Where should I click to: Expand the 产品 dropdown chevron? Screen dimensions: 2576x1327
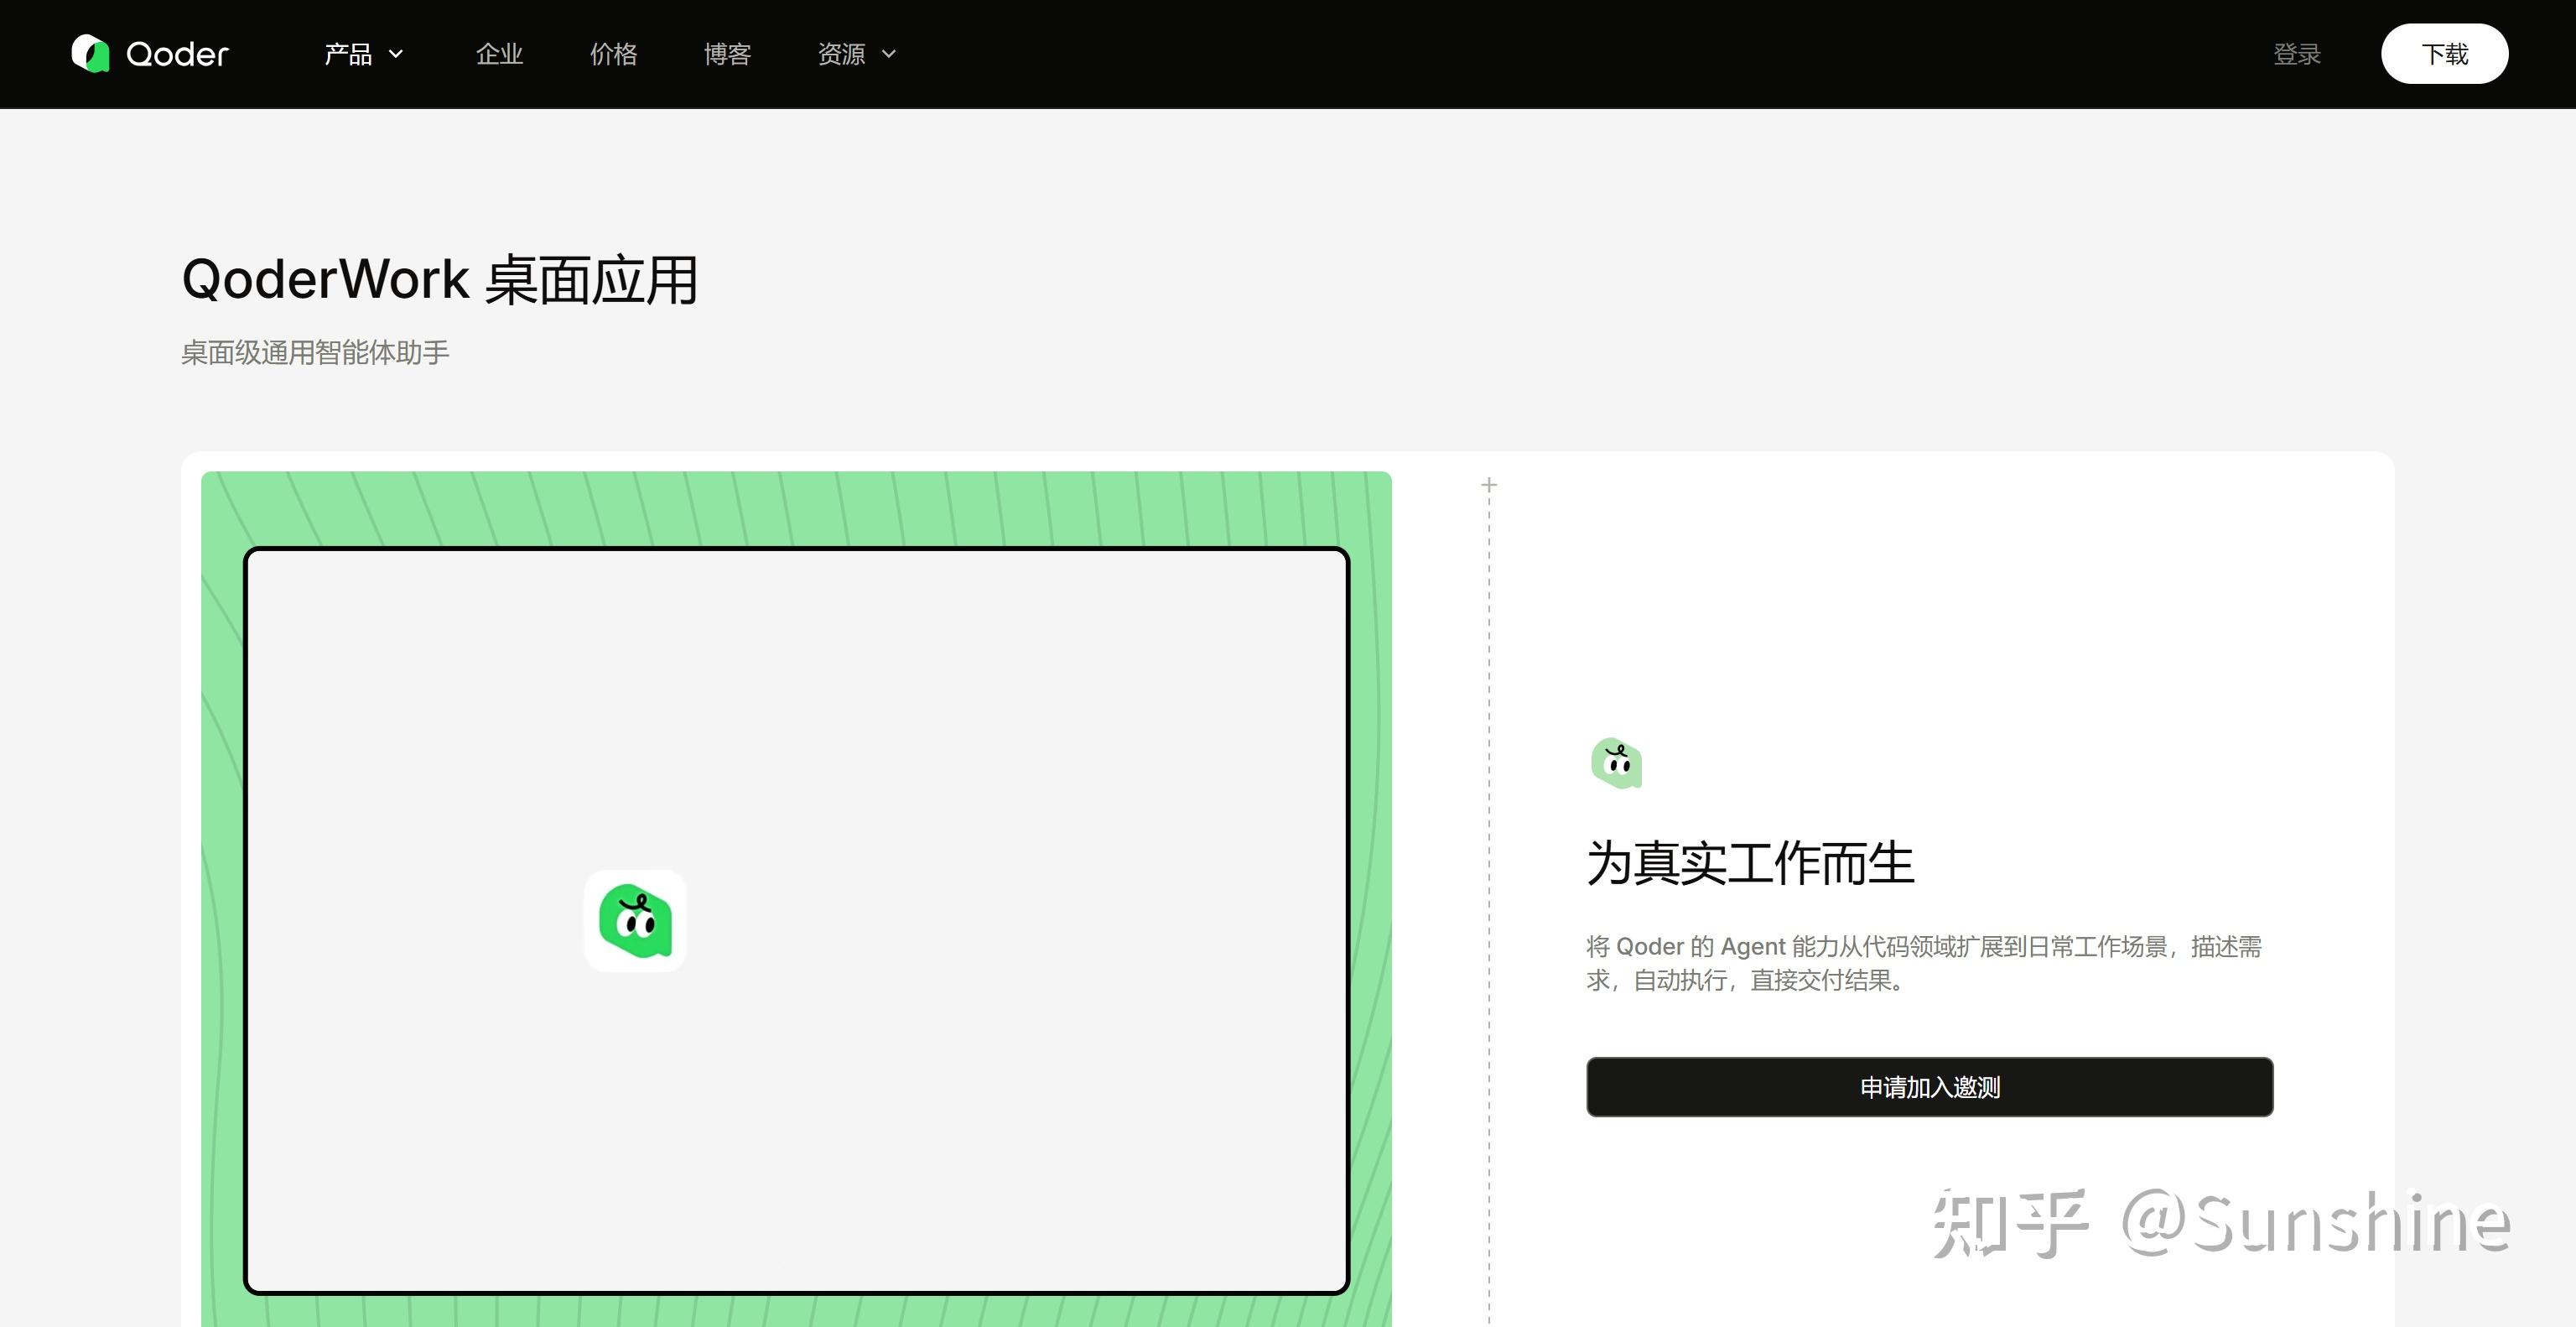(396, 54)
